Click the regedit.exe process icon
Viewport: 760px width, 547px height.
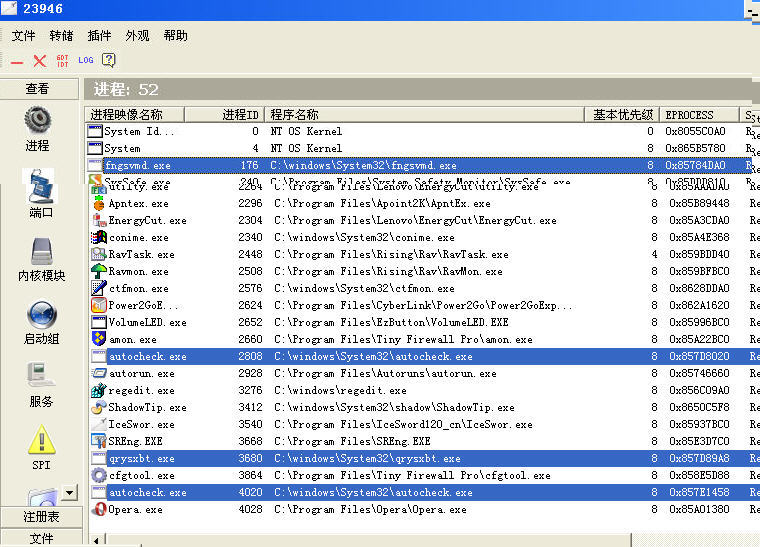click(98, 390)
